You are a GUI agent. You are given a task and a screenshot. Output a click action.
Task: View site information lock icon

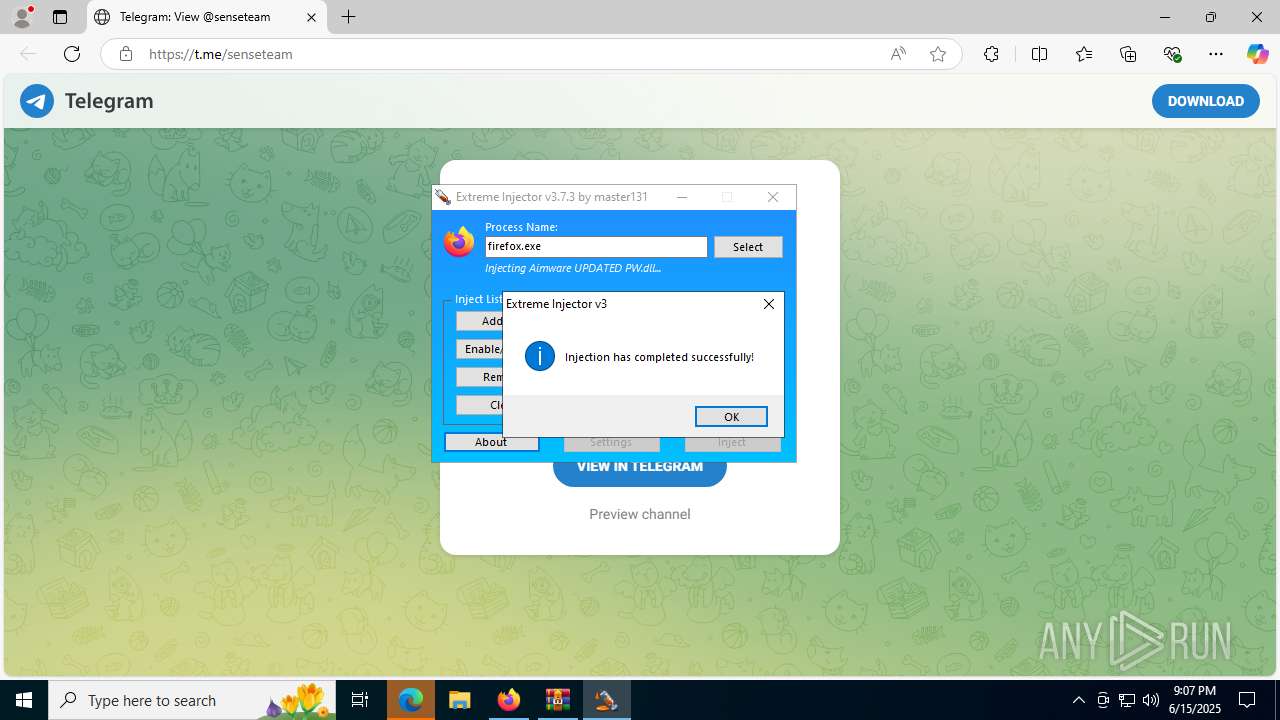pos(126,54)
